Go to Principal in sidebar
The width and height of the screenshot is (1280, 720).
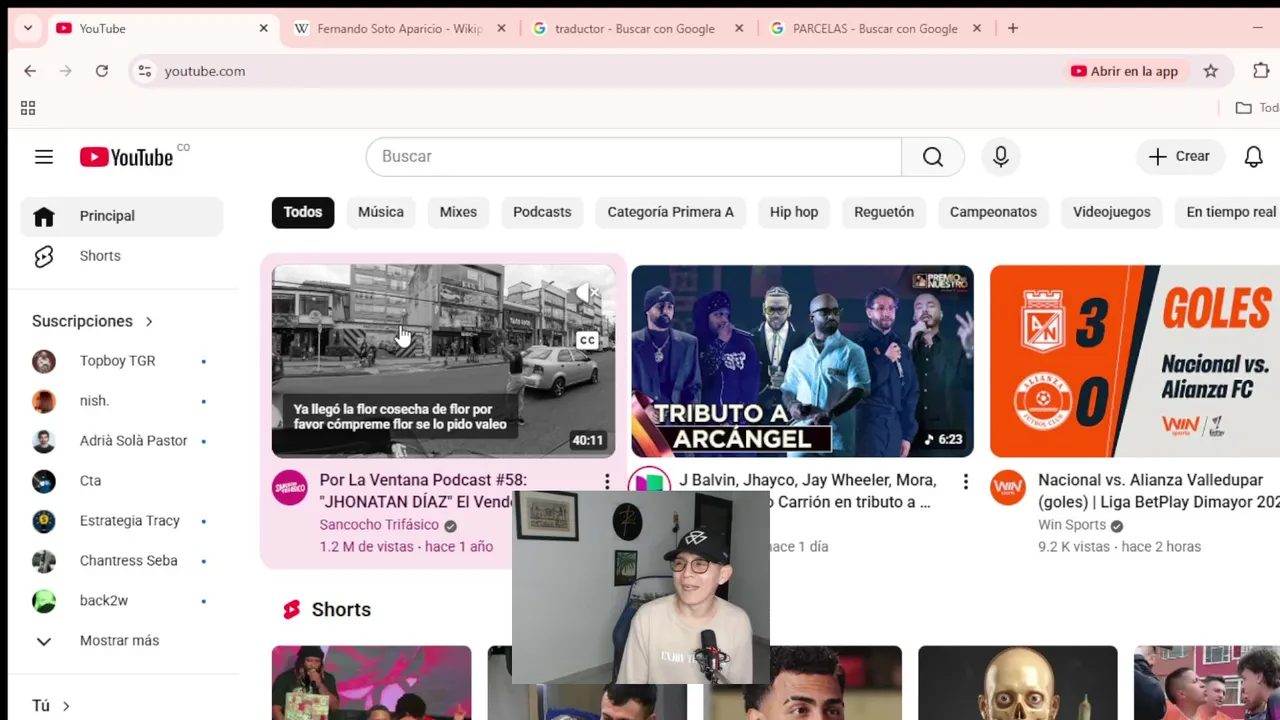pos(121,216)
